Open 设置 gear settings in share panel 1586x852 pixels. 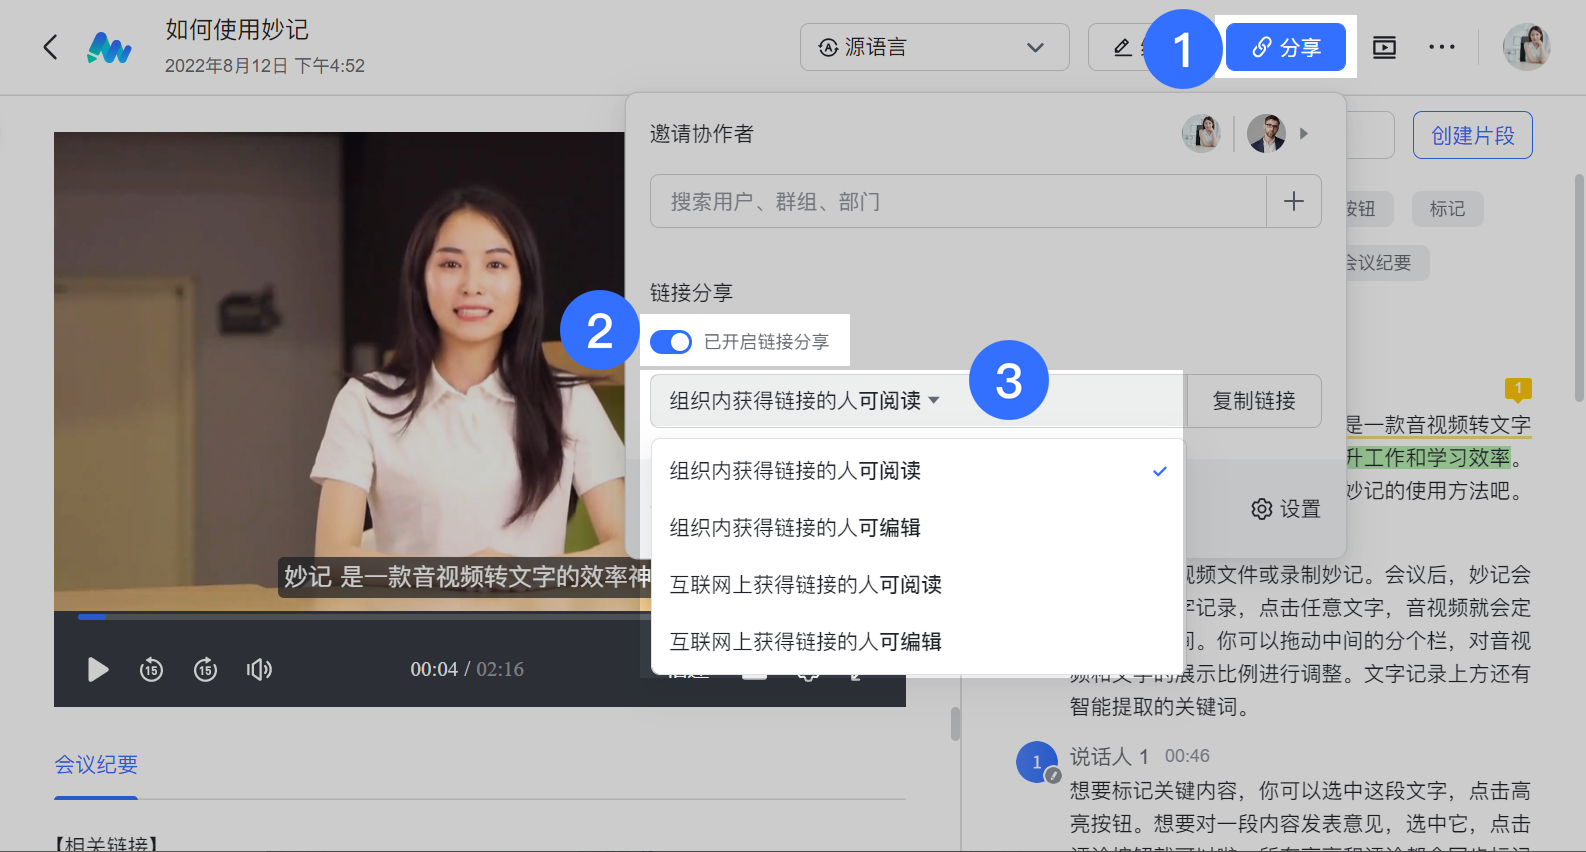(x=1286, y=509)
